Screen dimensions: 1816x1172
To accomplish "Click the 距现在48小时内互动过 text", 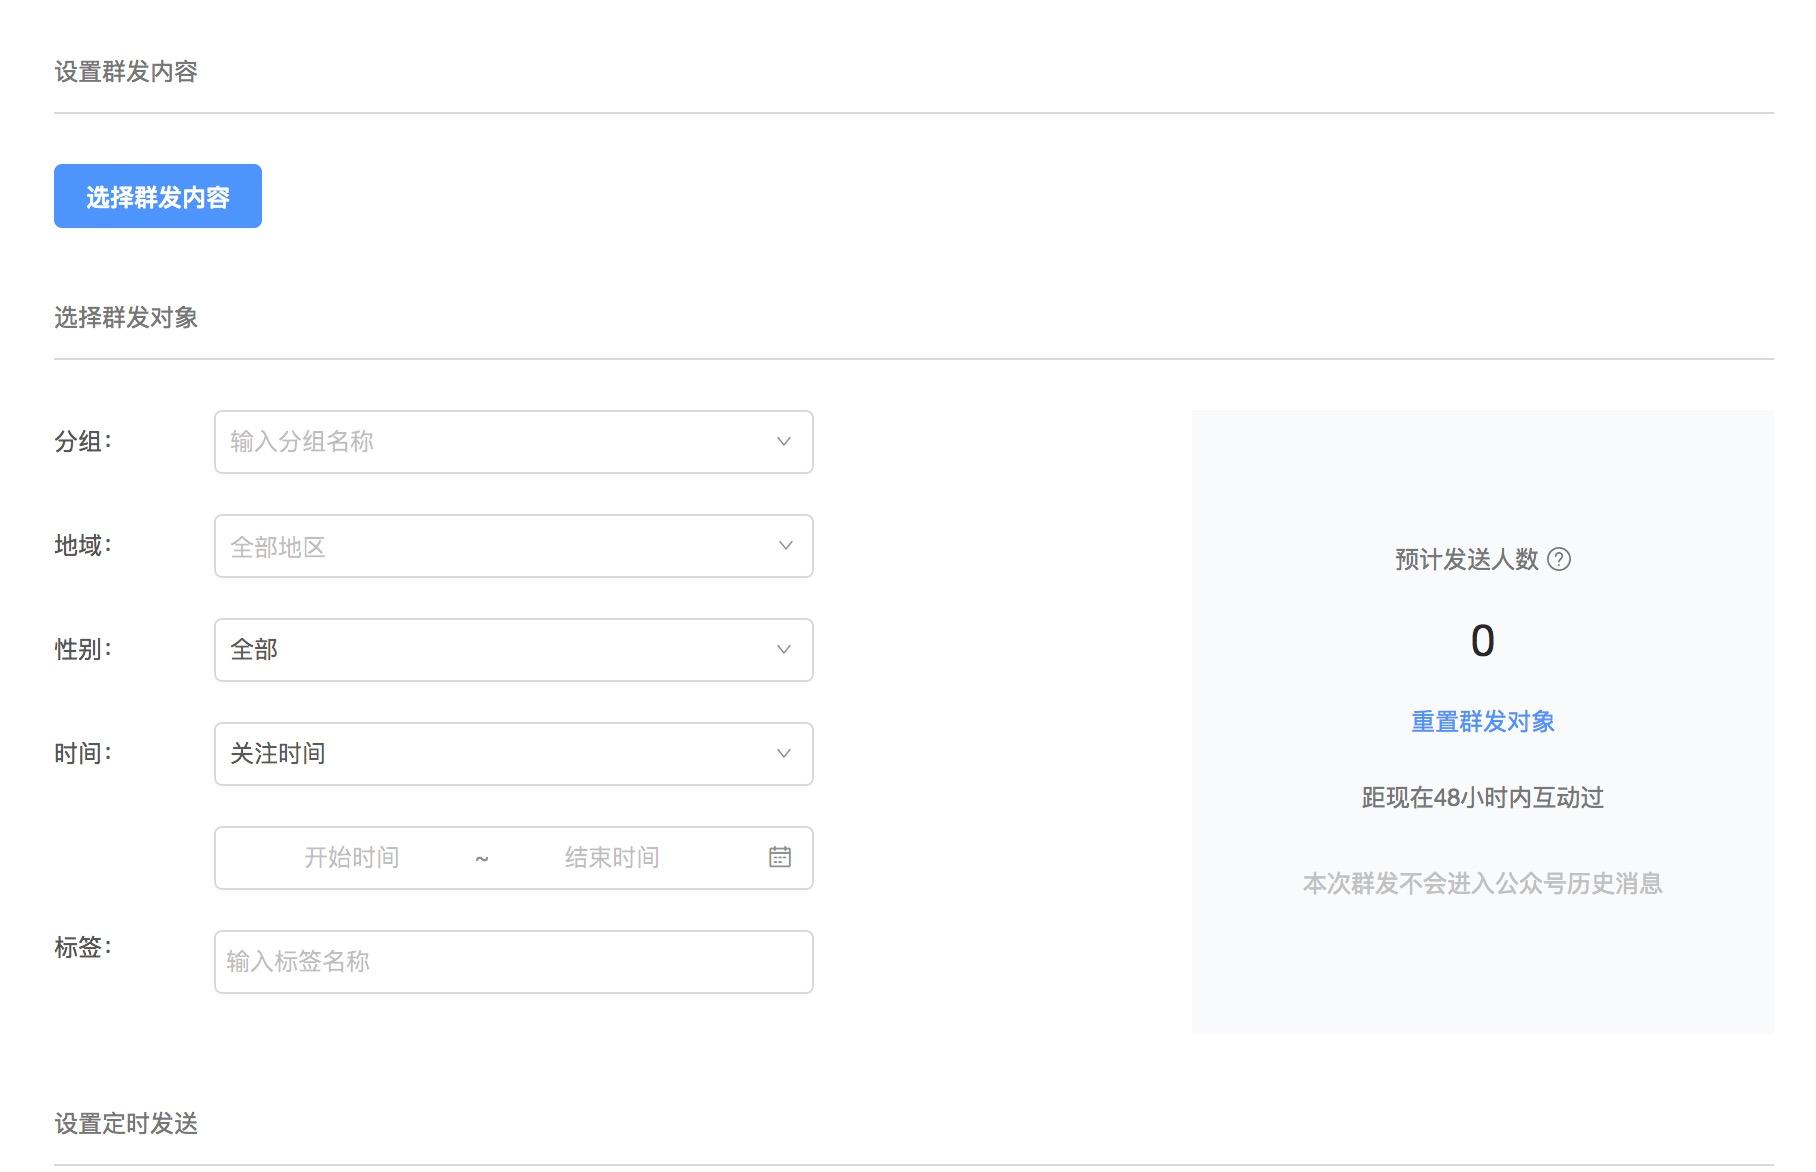I will pos(1483,798).
